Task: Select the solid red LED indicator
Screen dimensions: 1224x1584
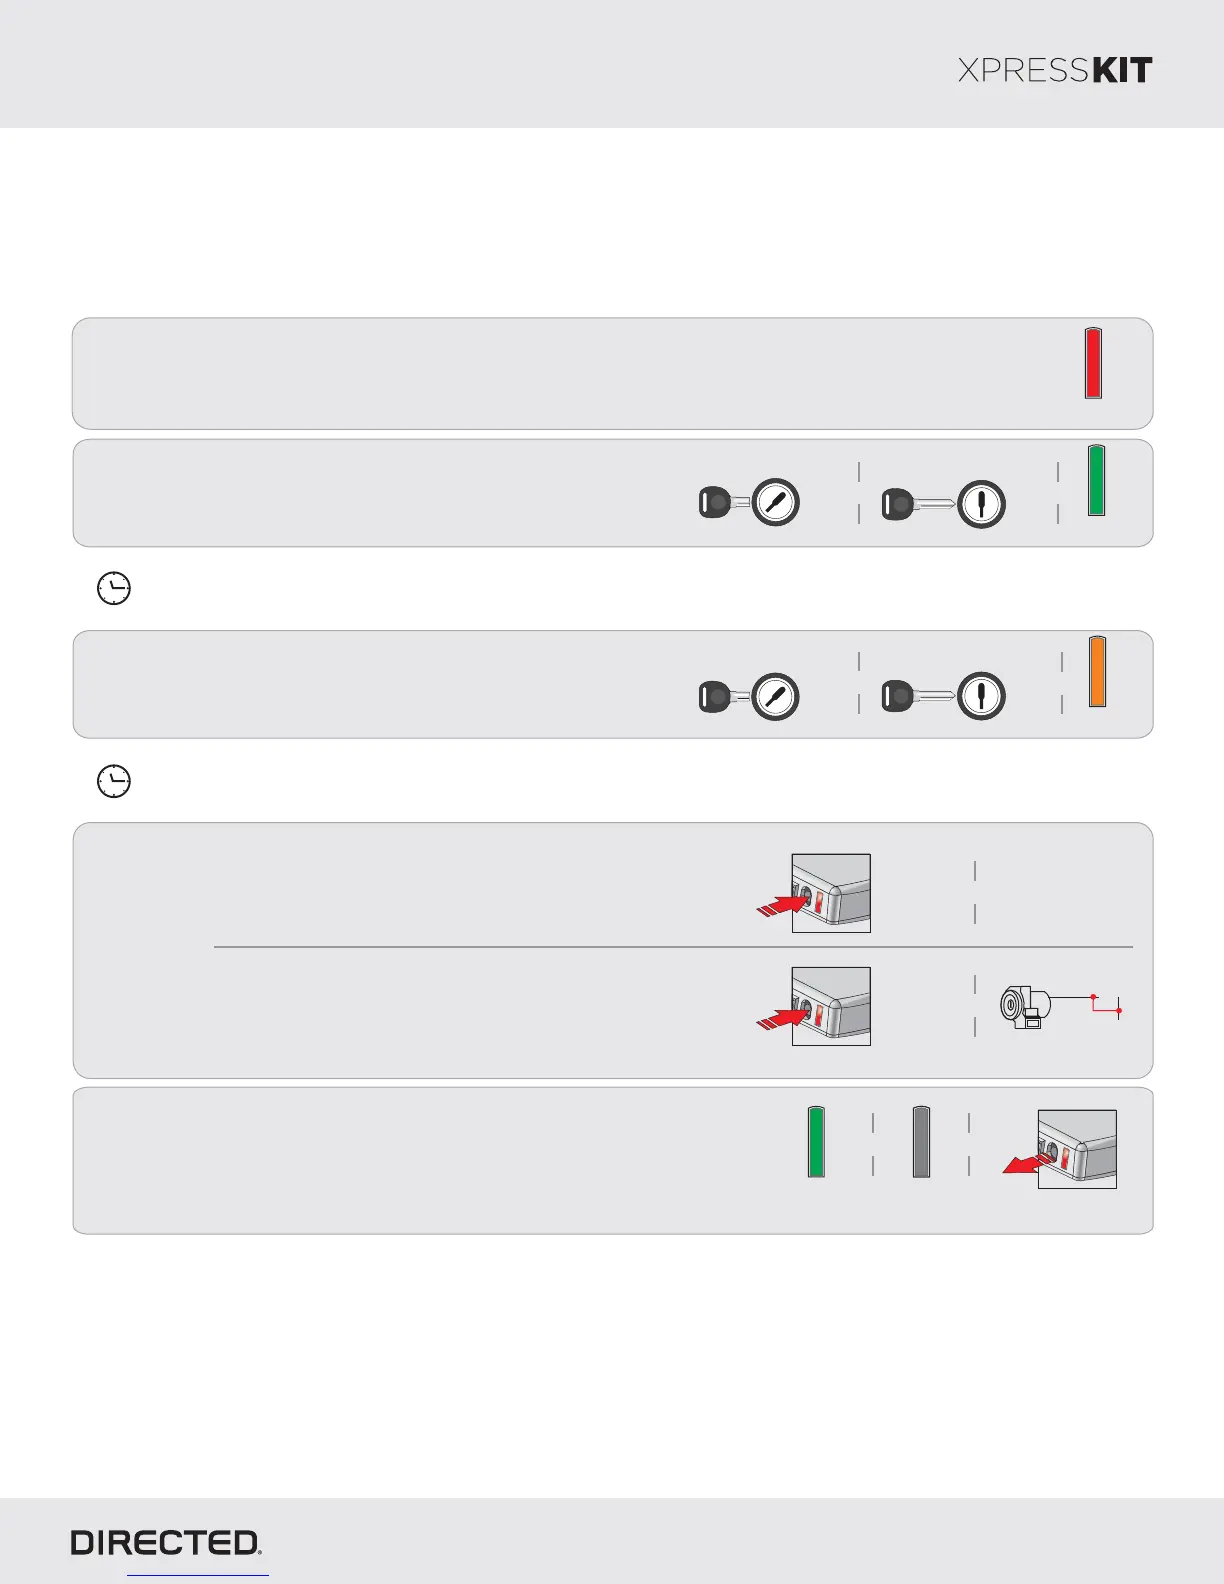Action: (1093, 363)
